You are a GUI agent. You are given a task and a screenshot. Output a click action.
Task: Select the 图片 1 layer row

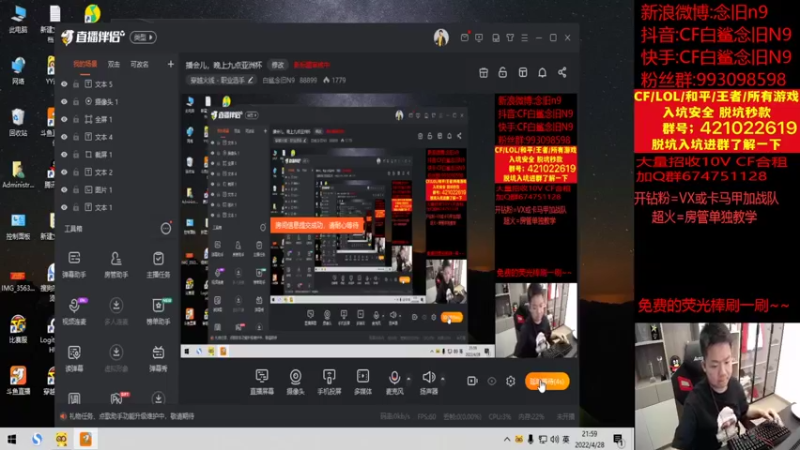116,190
